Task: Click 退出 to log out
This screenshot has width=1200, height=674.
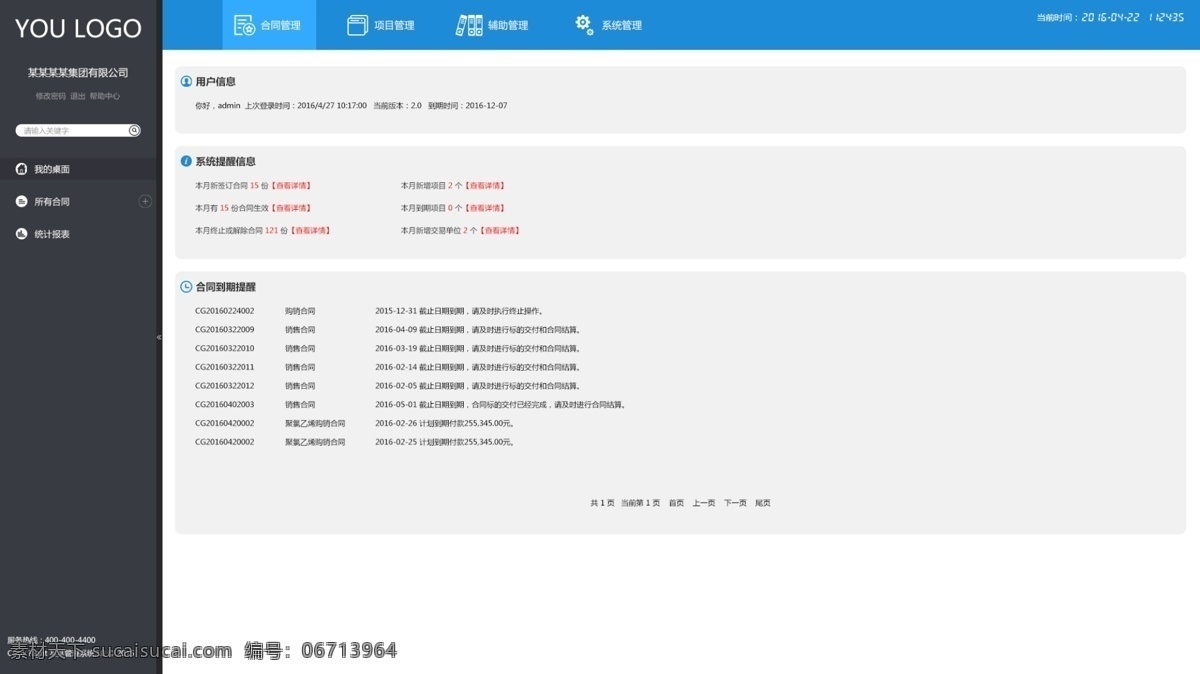Action: [77, 96]
